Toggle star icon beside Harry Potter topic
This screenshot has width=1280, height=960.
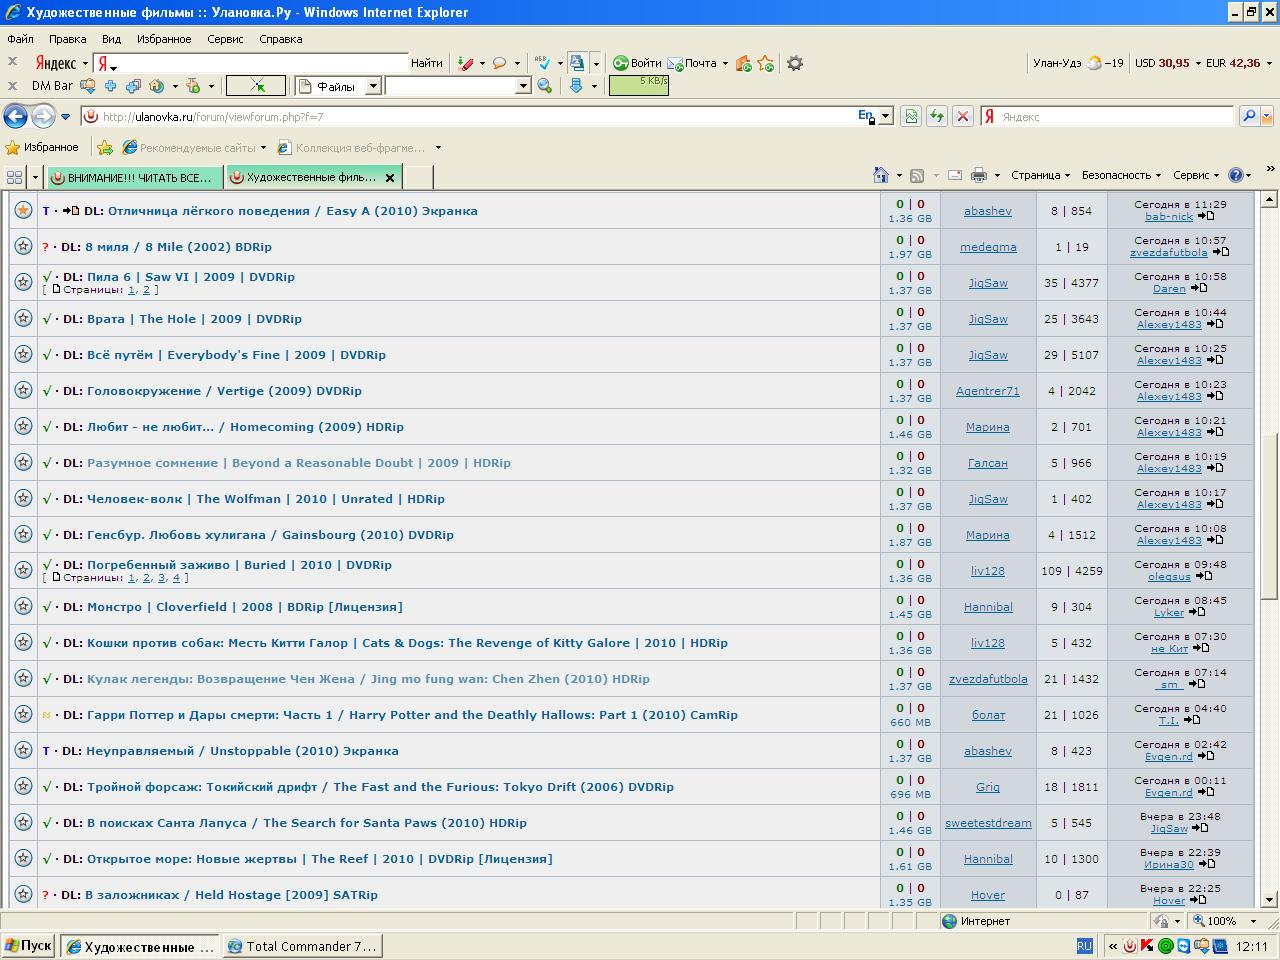(23, 715)
